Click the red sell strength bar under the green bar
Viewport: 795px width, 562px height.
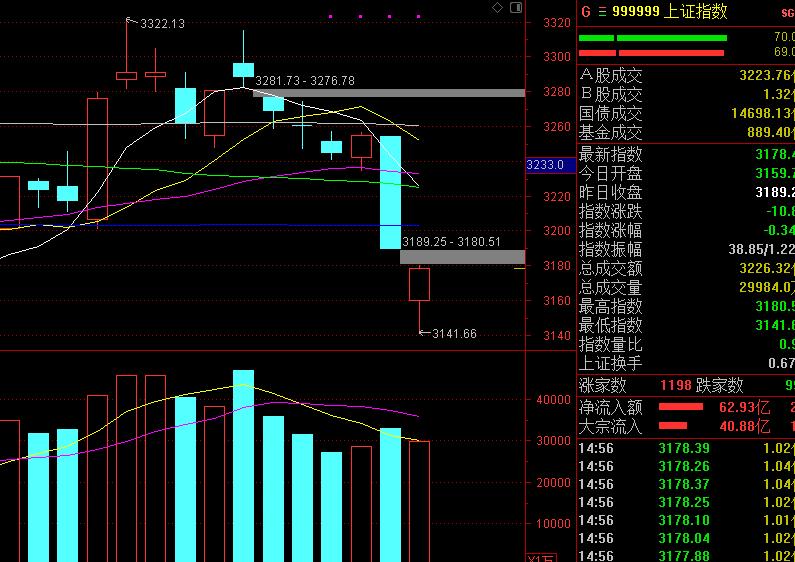(x=651, y=53)
